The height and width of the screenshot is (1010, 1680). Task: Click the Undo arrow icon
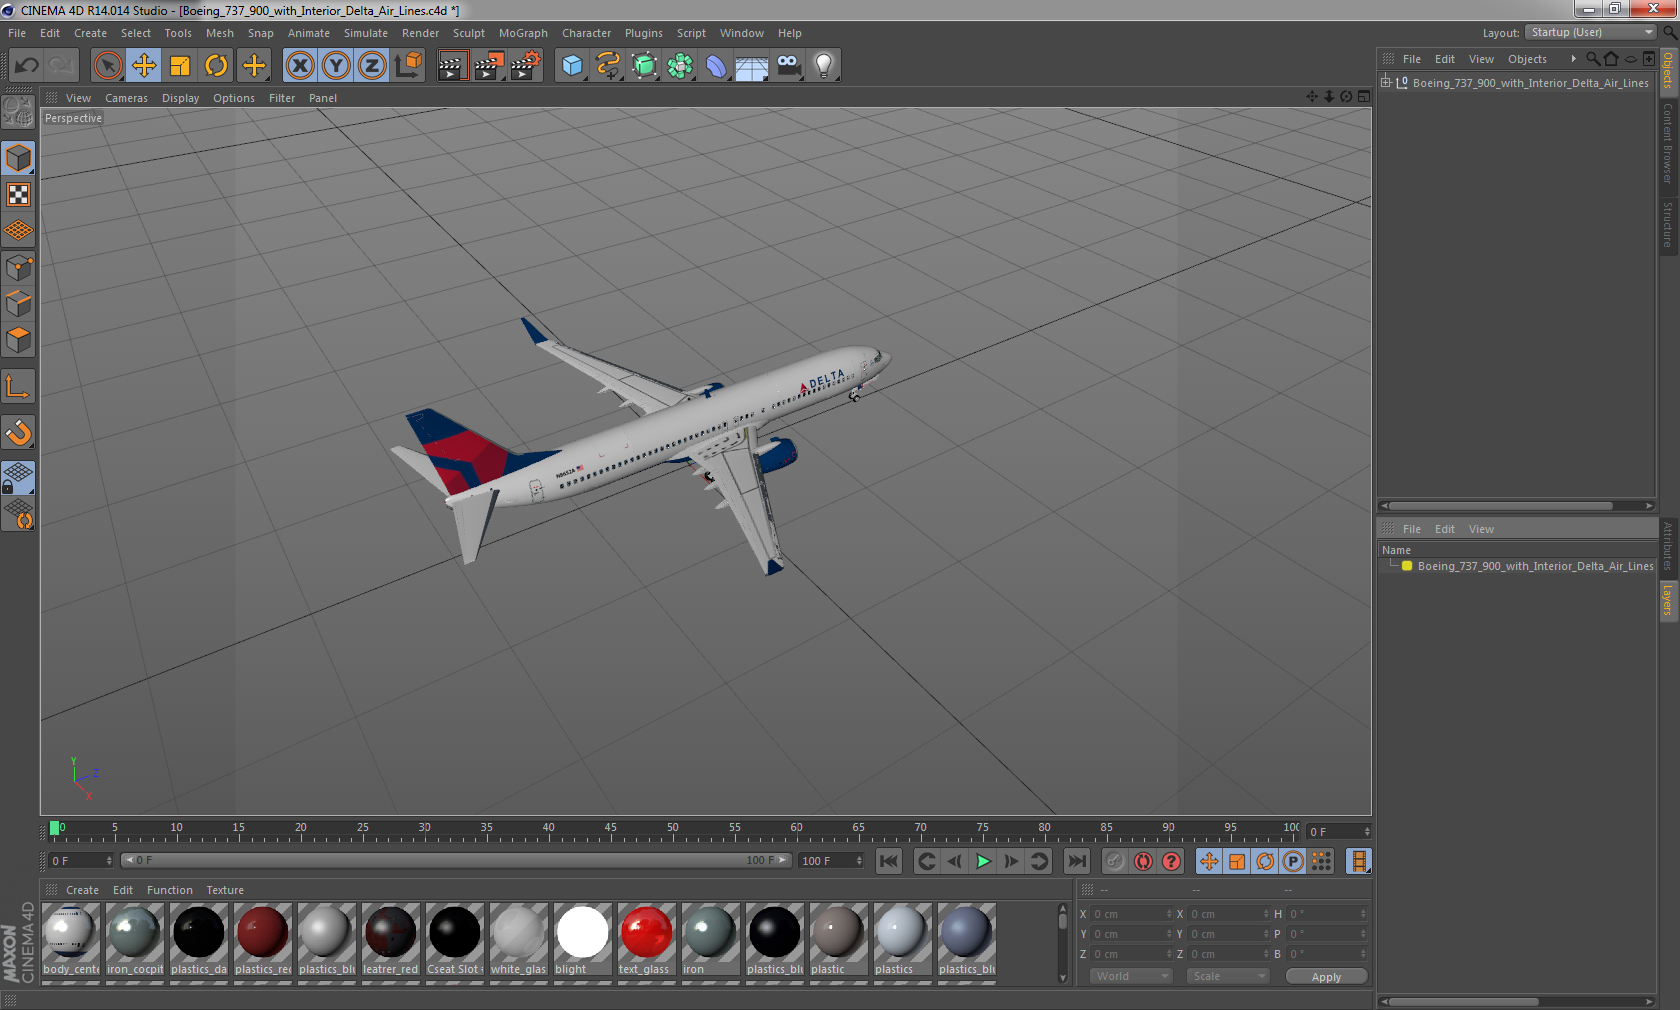[27, 66]
